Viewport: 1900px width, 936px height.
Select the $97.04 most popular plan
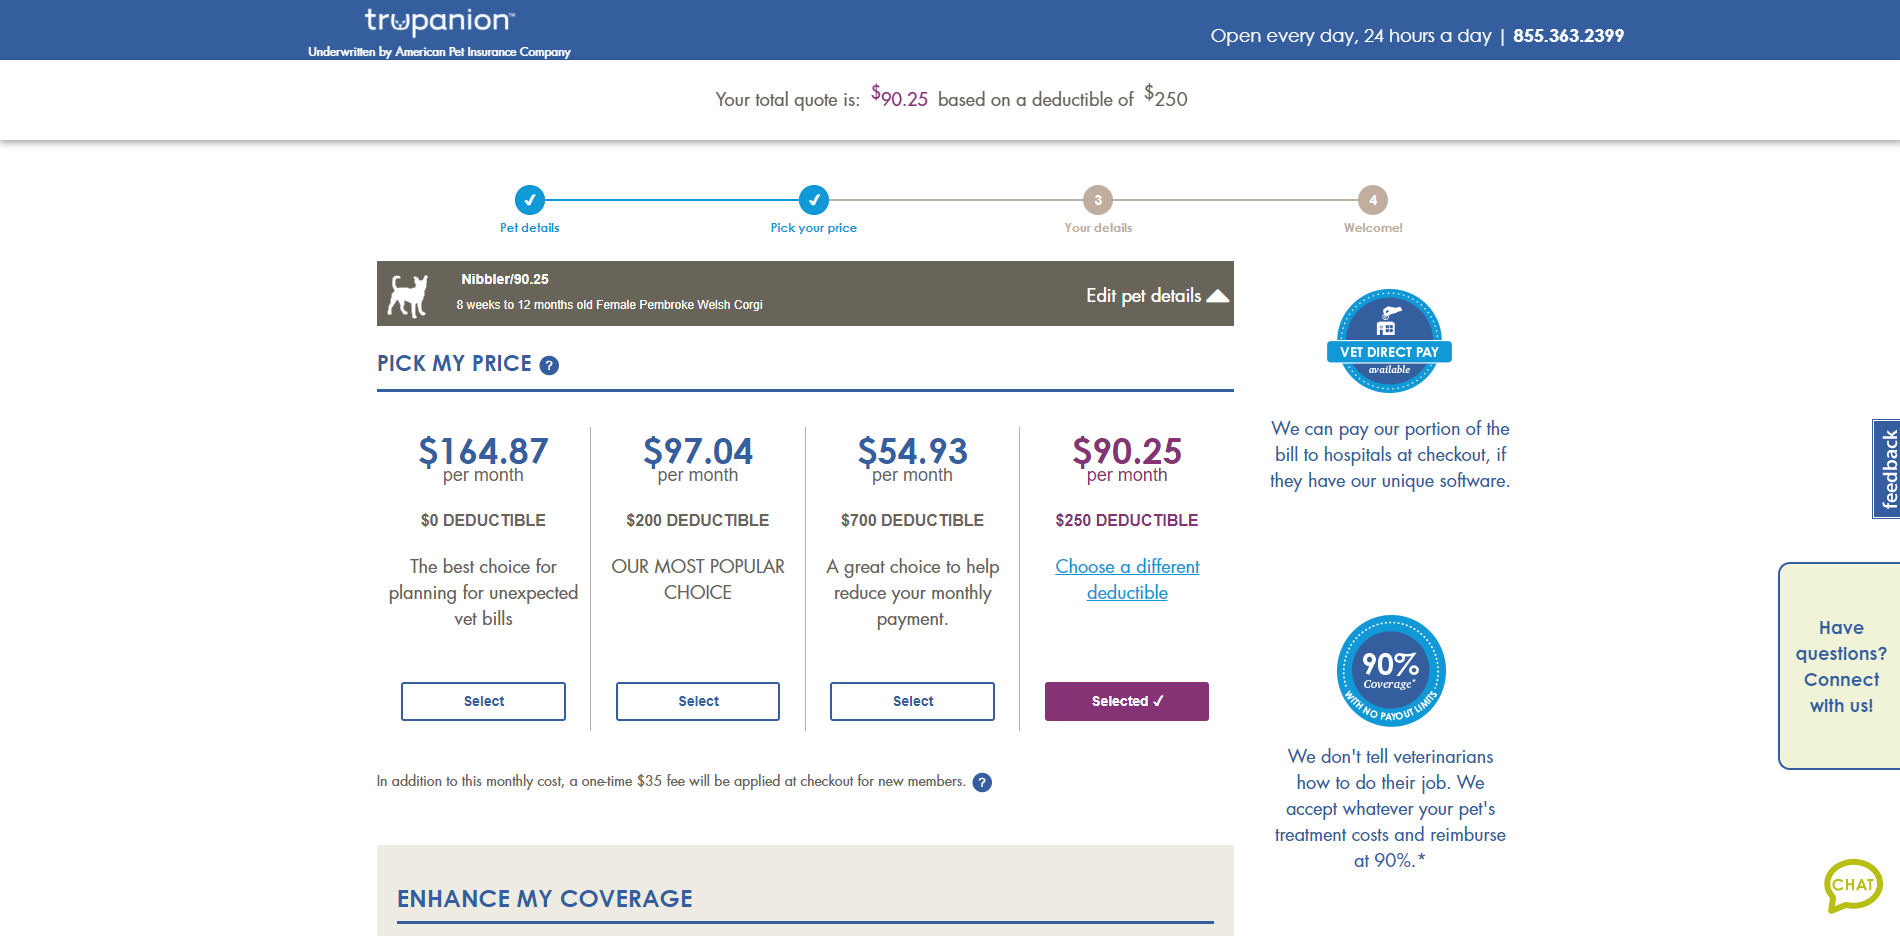(697, 701)
